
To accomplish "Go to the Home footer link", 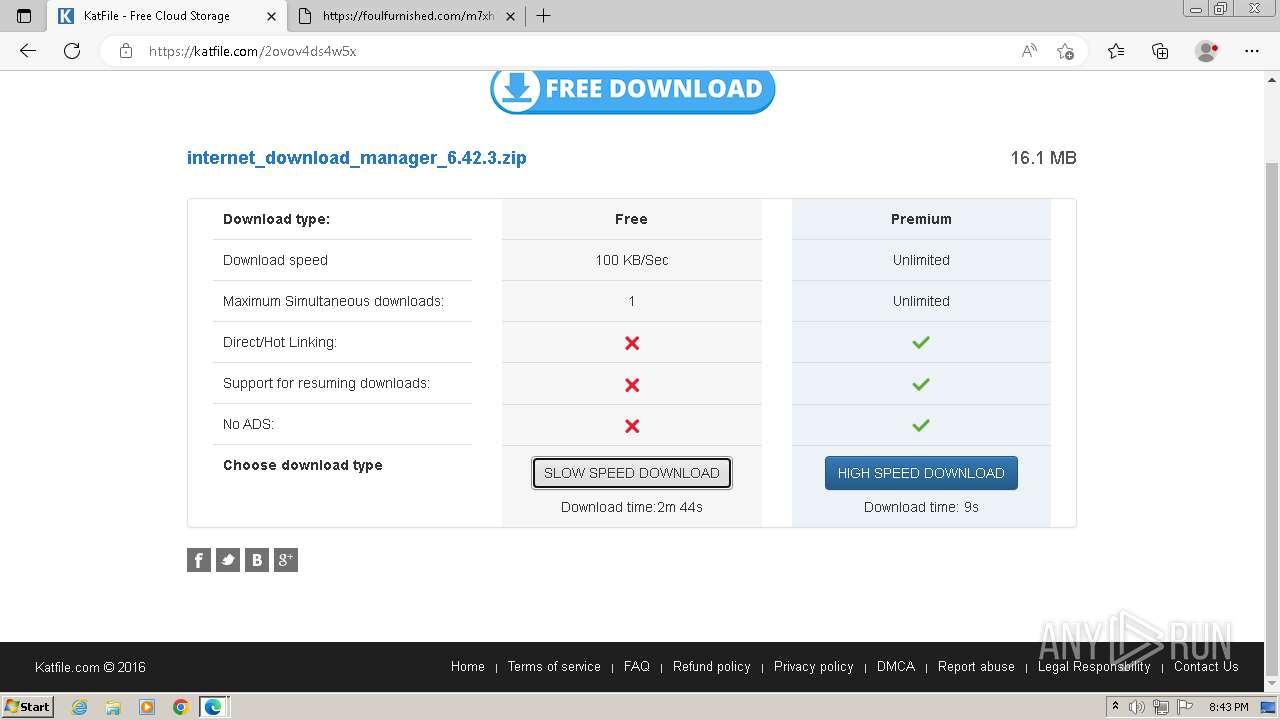I will click(468, 666).
